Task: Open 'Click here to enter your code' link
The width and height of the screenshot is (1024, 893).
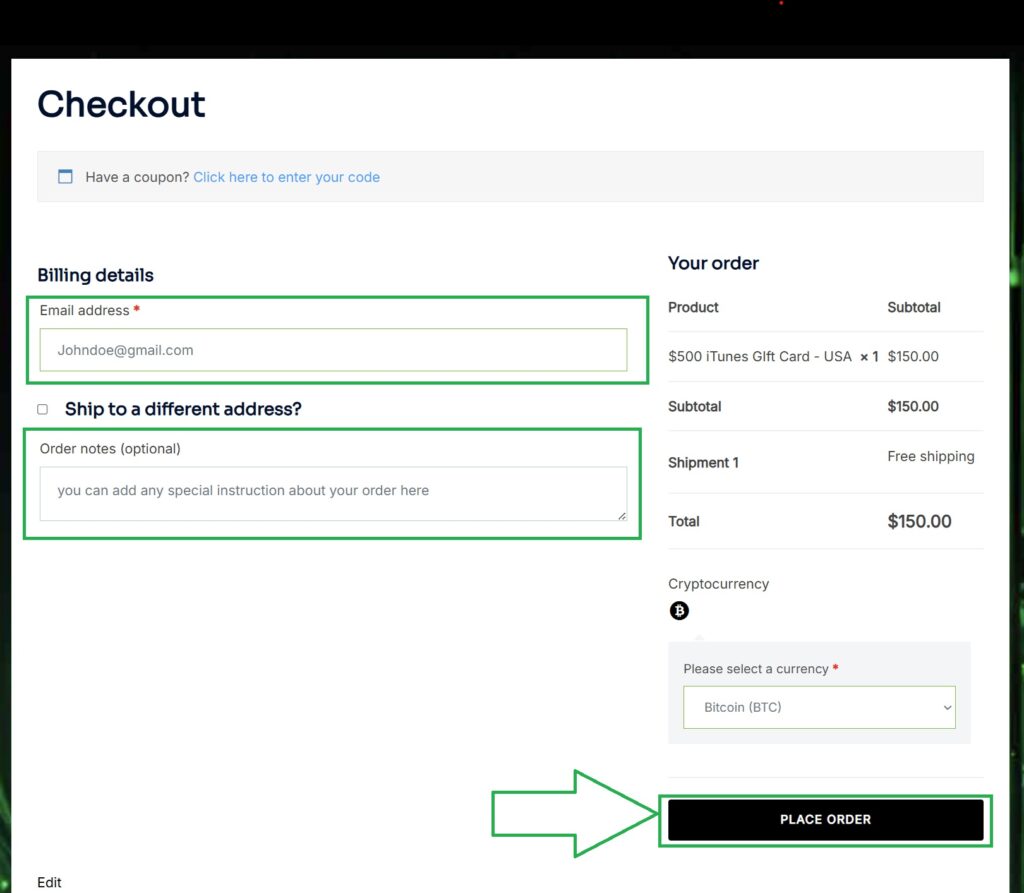Action: click(286, 177)
